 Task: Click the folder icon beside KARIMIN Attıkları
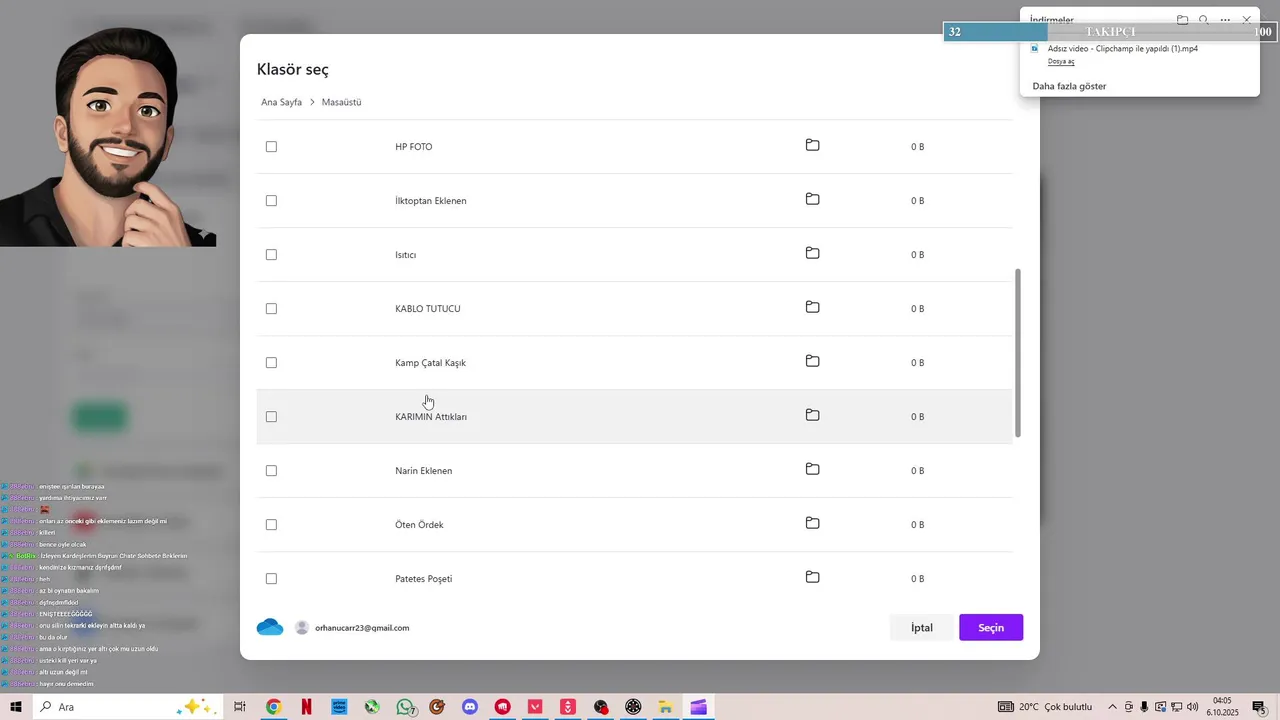(x=812, y=416)
